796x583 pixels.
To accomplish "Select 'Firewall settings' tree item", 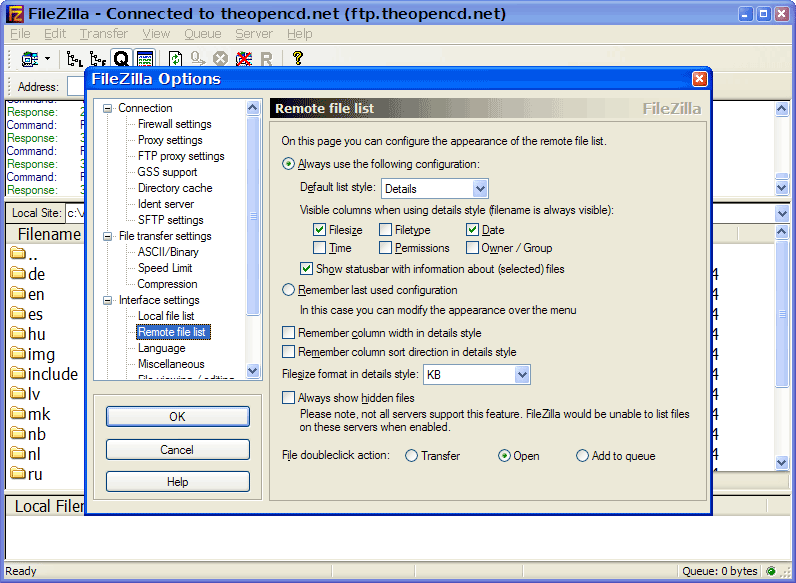I will (x=174, y=124).
